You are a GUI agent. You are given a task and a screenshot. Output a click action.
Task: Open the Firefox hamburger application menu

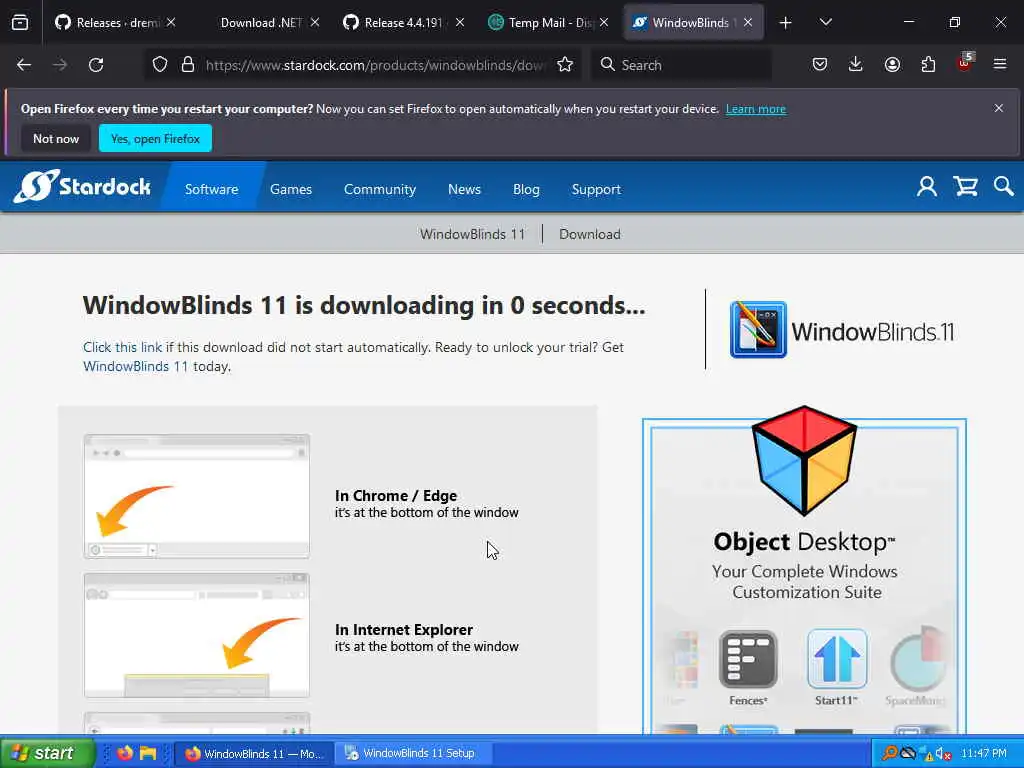click(1000, 65)
